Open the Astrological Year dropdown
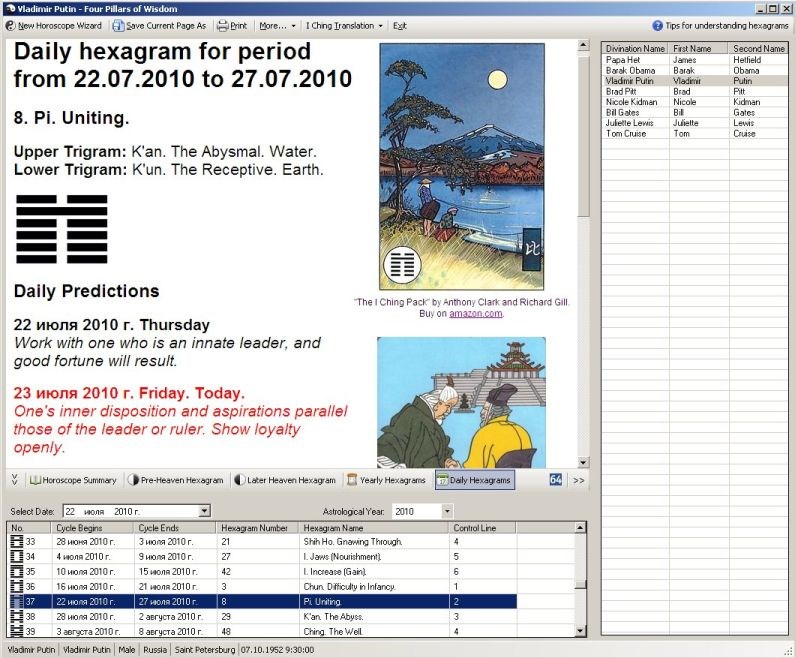This screenshot has width=796, height=658. point(447,511)
